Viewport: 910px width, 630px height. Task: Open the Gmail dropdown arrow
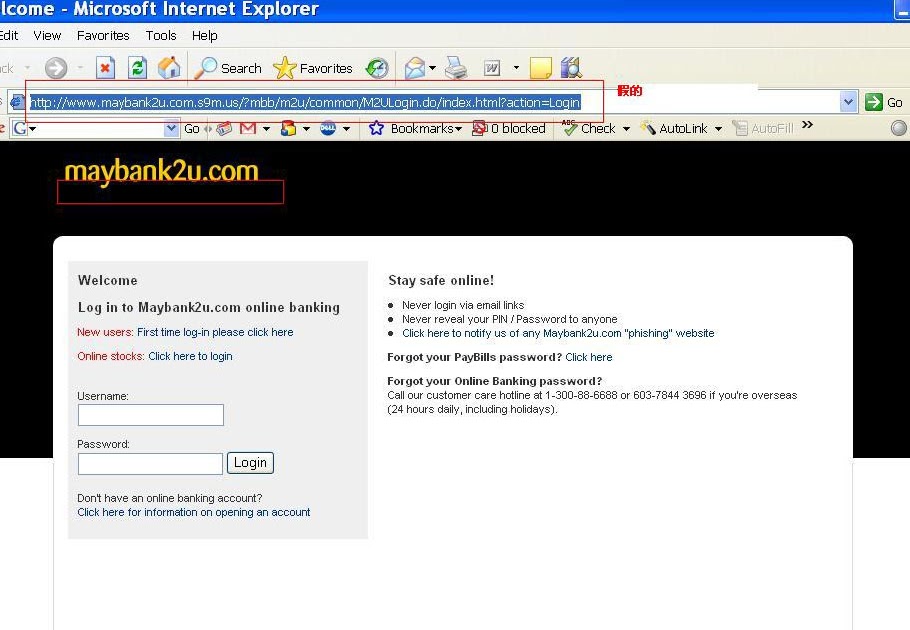click(266, 129)
